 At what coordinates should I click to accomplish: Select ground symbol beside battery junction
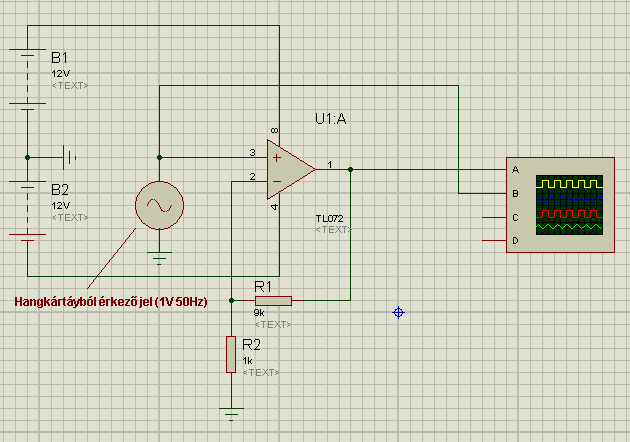(70, 157)
